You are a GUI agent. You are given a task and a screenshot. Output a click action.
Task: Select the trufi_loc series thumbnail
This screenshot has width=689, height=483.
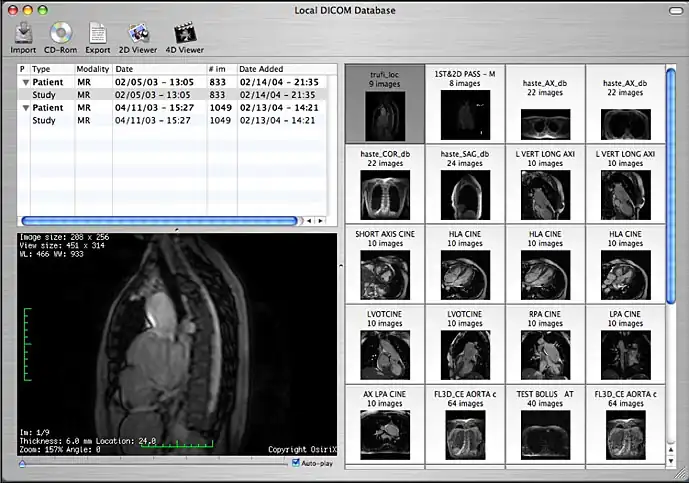point(385,104)
